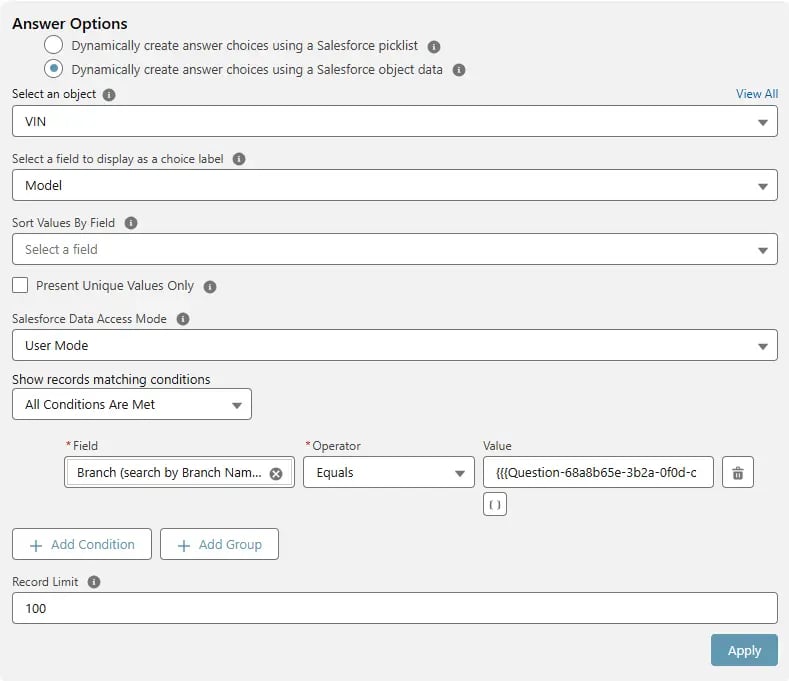The width and height of the screenshot is (789, 681).
Task: Open the VIN object dropdown
Action: [x=394, y=121]
